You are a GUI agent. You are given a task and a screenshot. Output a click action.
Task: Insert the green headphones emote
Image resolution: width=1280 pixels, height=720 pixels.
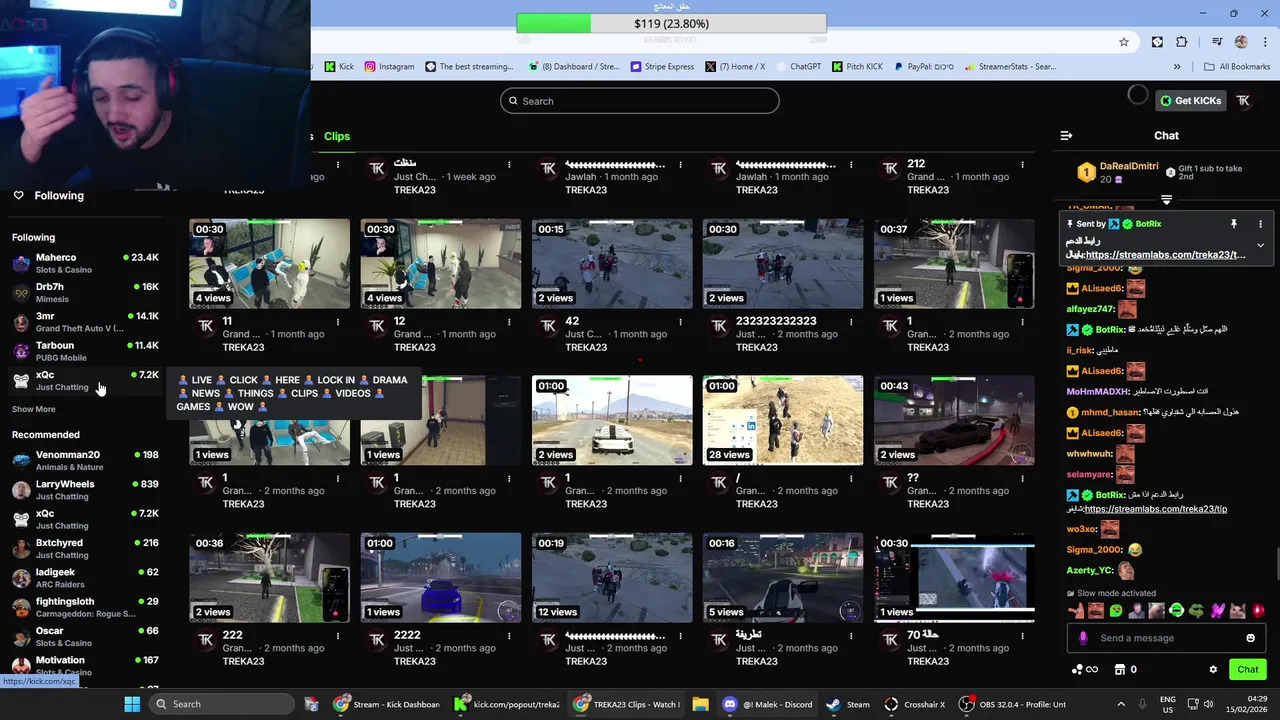click(1177, 610)
